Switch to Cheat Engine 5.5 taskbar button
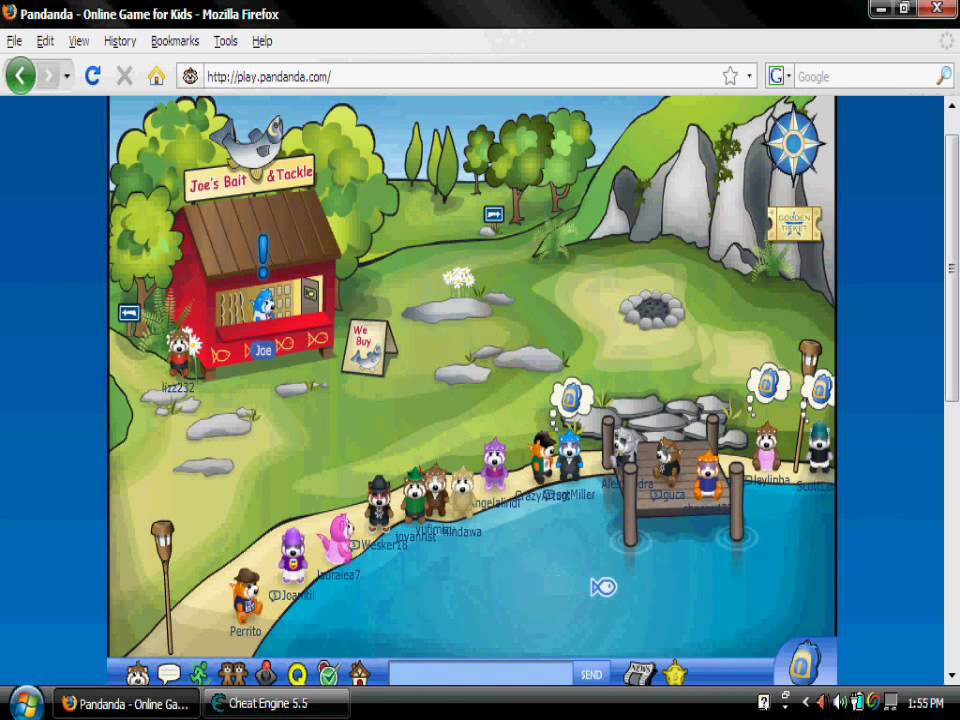Image resolution: width=960 pixels, height=720 pixels. 276,703
